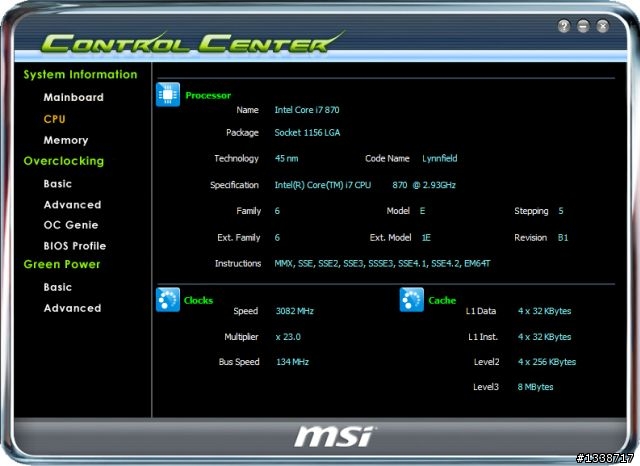Image resolution: width=640 pixels, height=466 pixels.
Task: Click the Processor section title
Action: [x=208, y=95]
